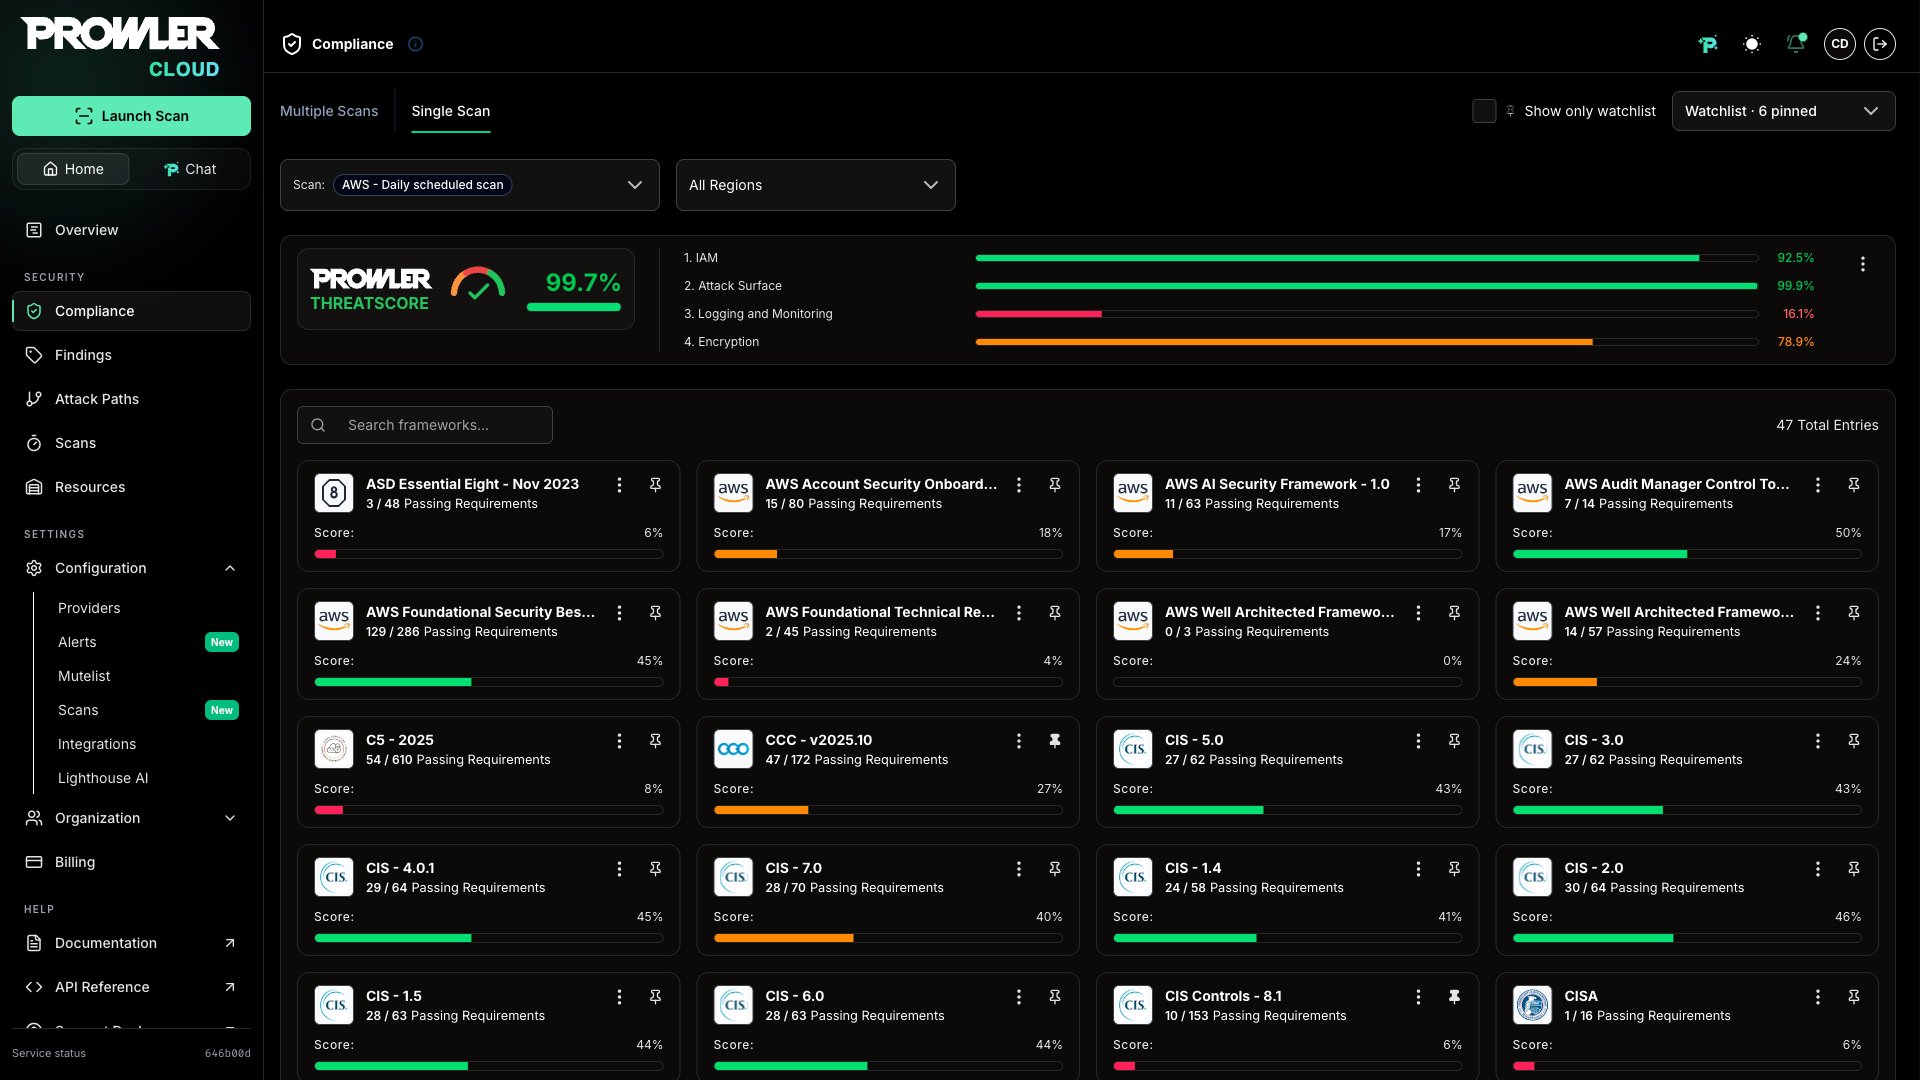The width and height of the screenshot is (1920, 1080).
Task: Pin AWS Account Security Onboarding to watchlist
Action: (1054, 485)
